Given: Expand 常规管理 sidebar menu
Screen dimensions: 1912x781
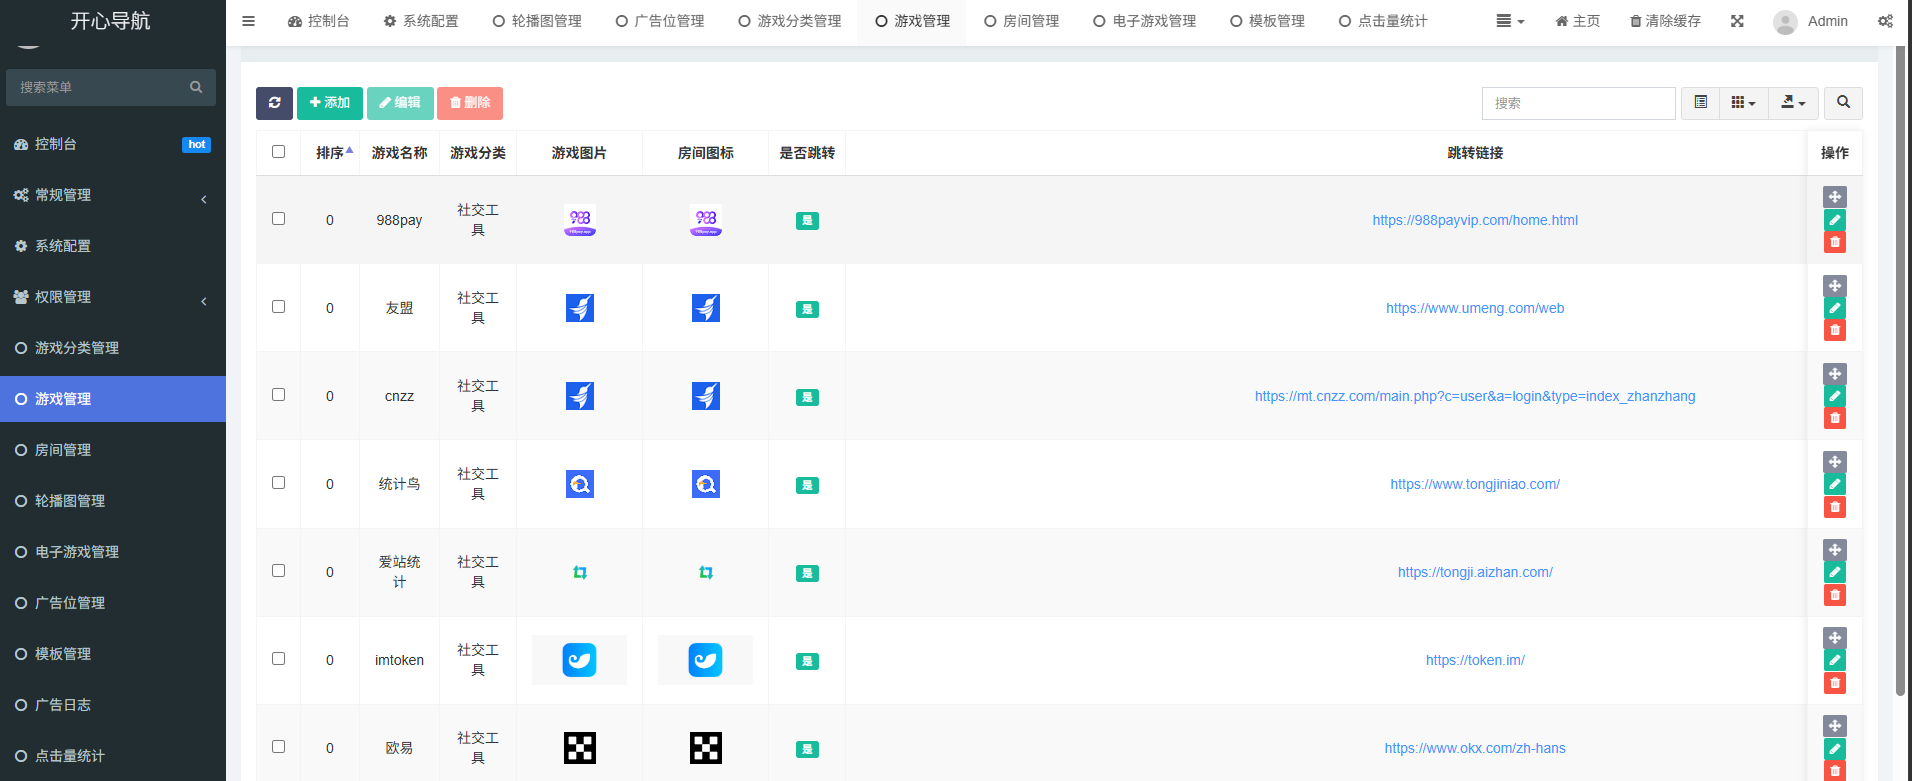Looking at the screenshot, I should point(113,195).
